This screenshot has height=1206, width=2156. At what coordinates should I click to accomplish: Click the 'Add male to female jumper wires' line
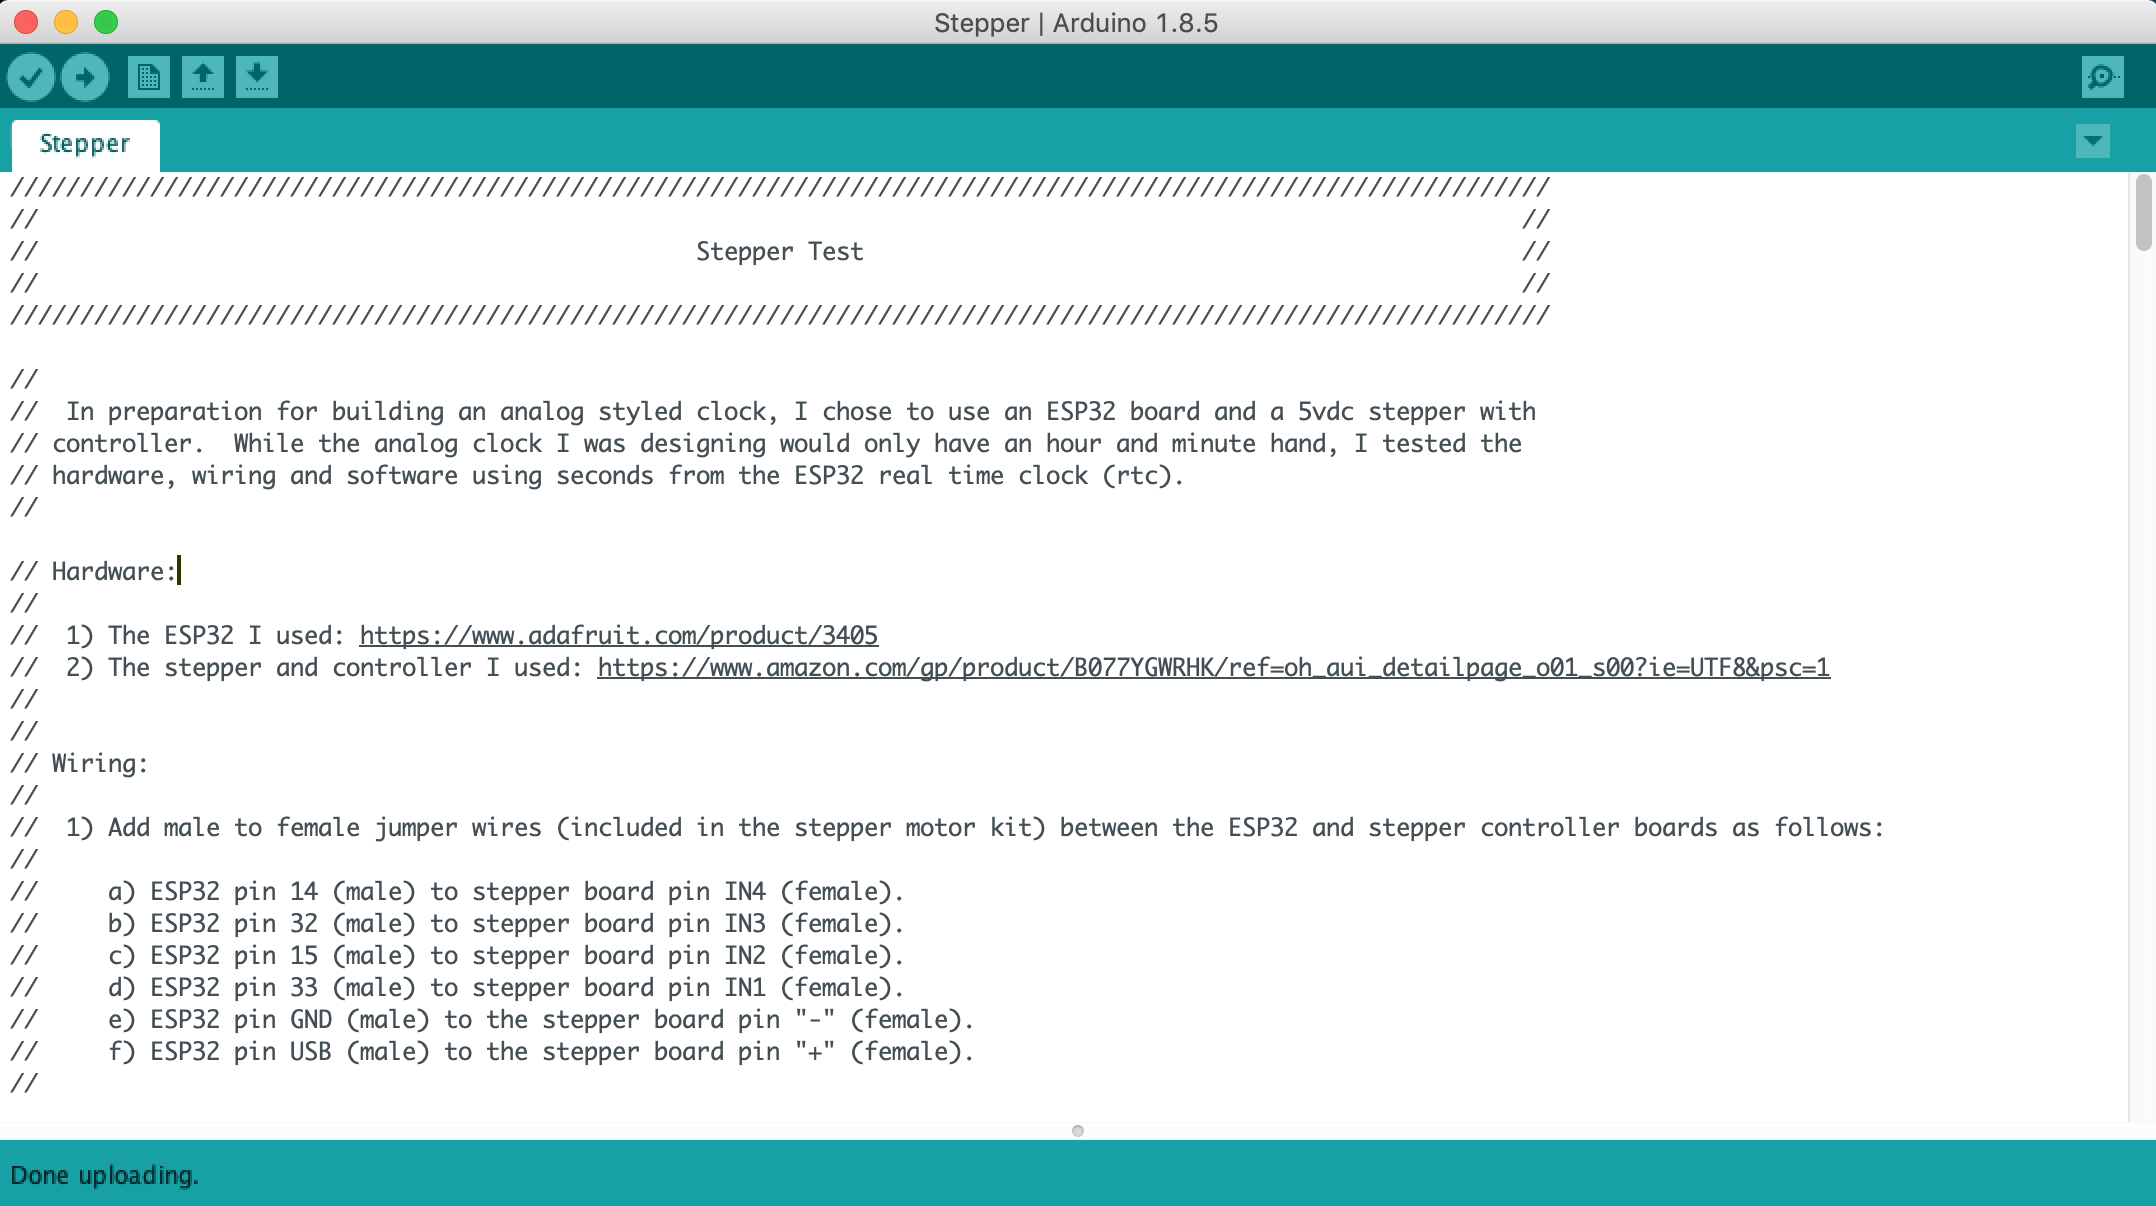947,828
